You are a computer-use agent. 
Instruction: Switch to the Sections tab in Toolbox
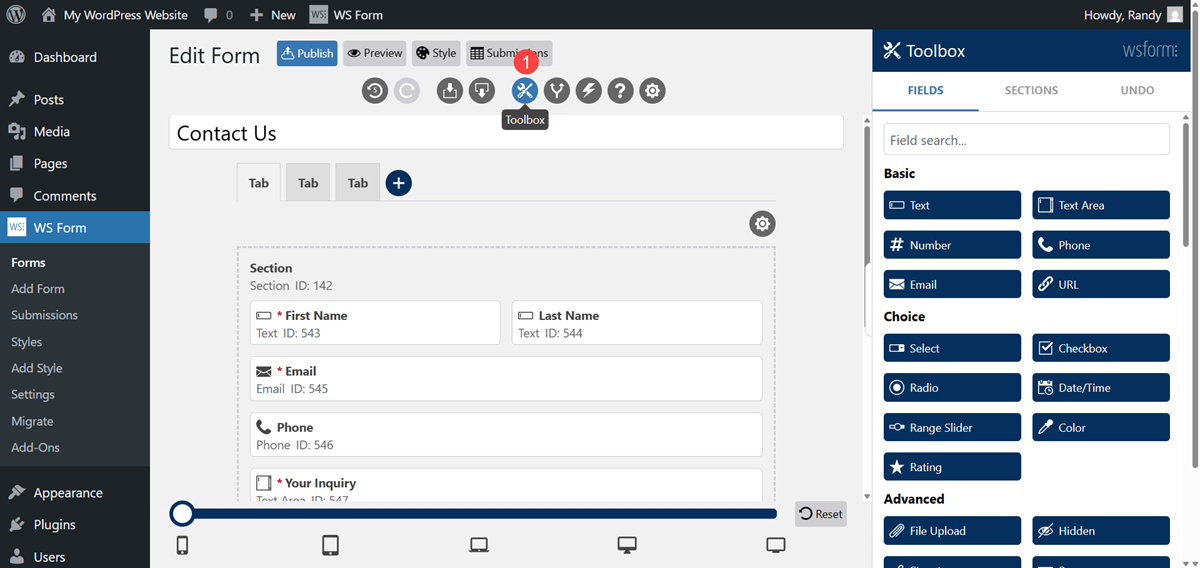click(x=1031, y=90)
